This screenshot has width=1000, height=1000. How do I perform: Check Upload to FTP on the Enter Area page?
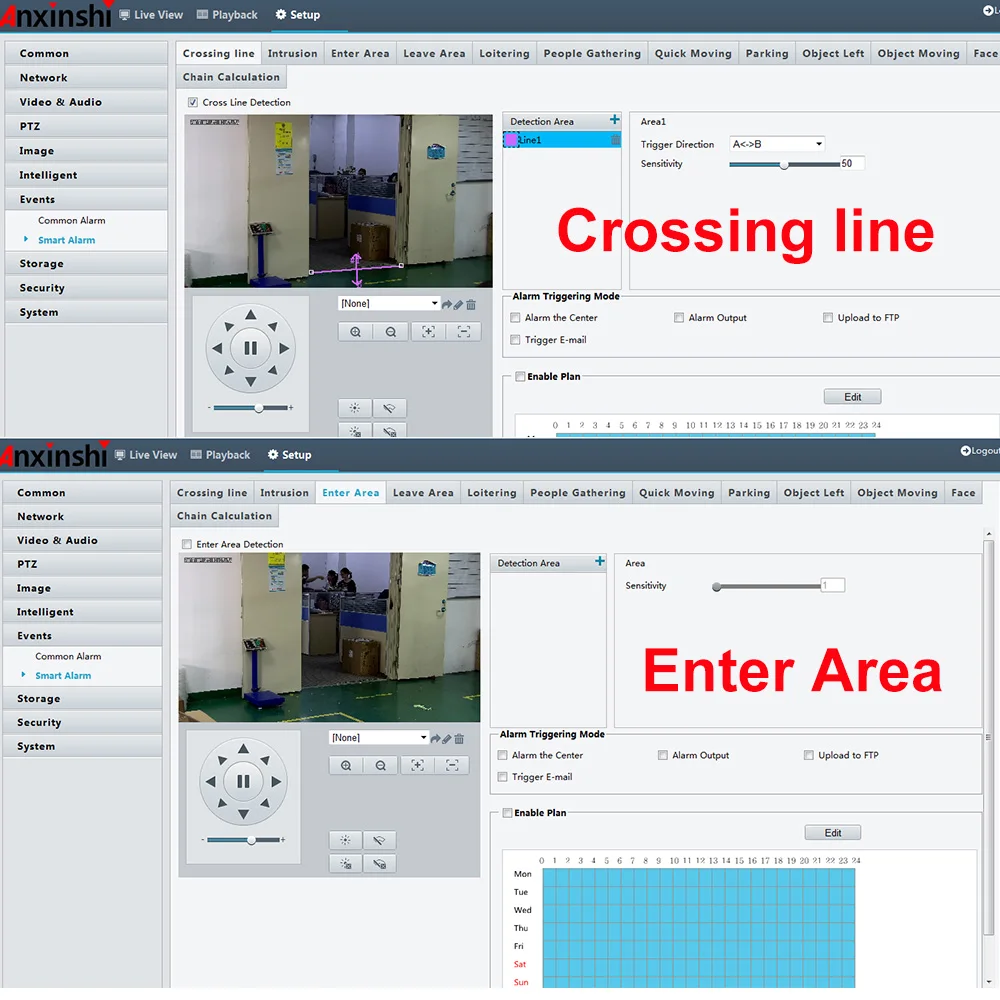(809, 755)
